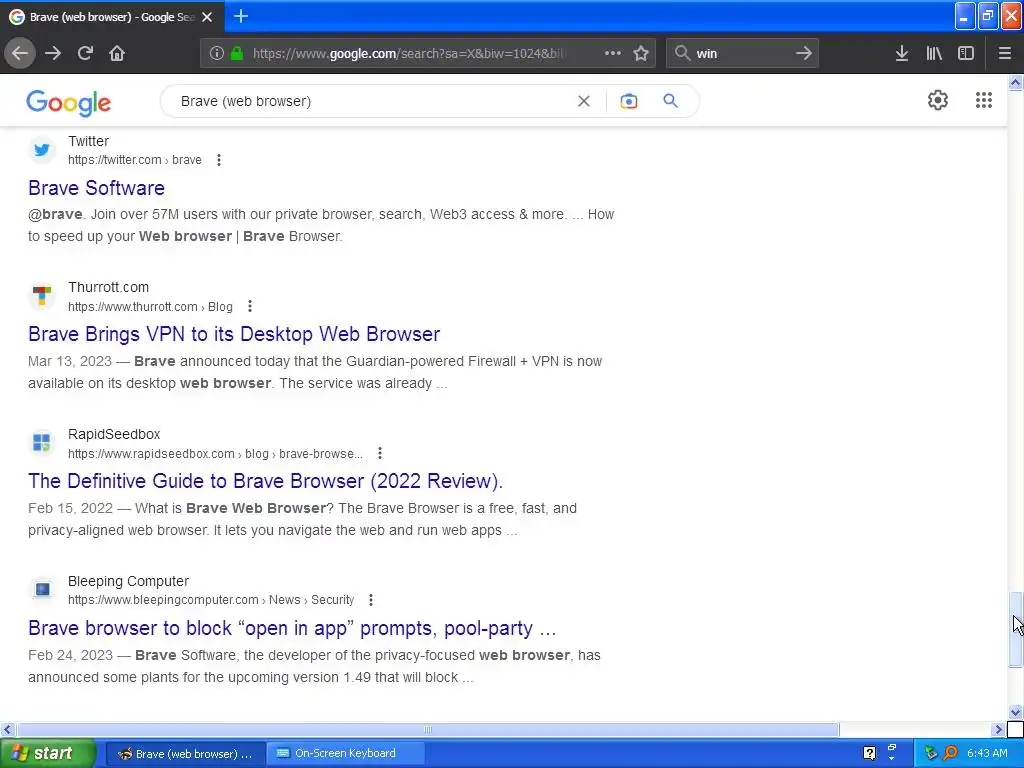Open the Brave Software Twitter link
Viewport: 1024px width, 768px height.
96,188
